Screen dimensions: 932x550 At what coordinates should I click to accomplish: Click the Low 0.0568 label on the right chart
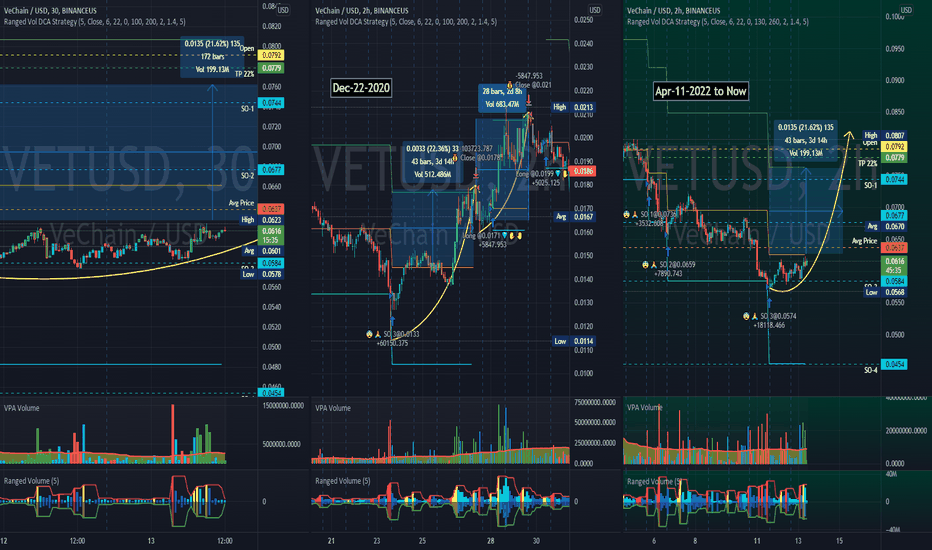coord(895,292)
